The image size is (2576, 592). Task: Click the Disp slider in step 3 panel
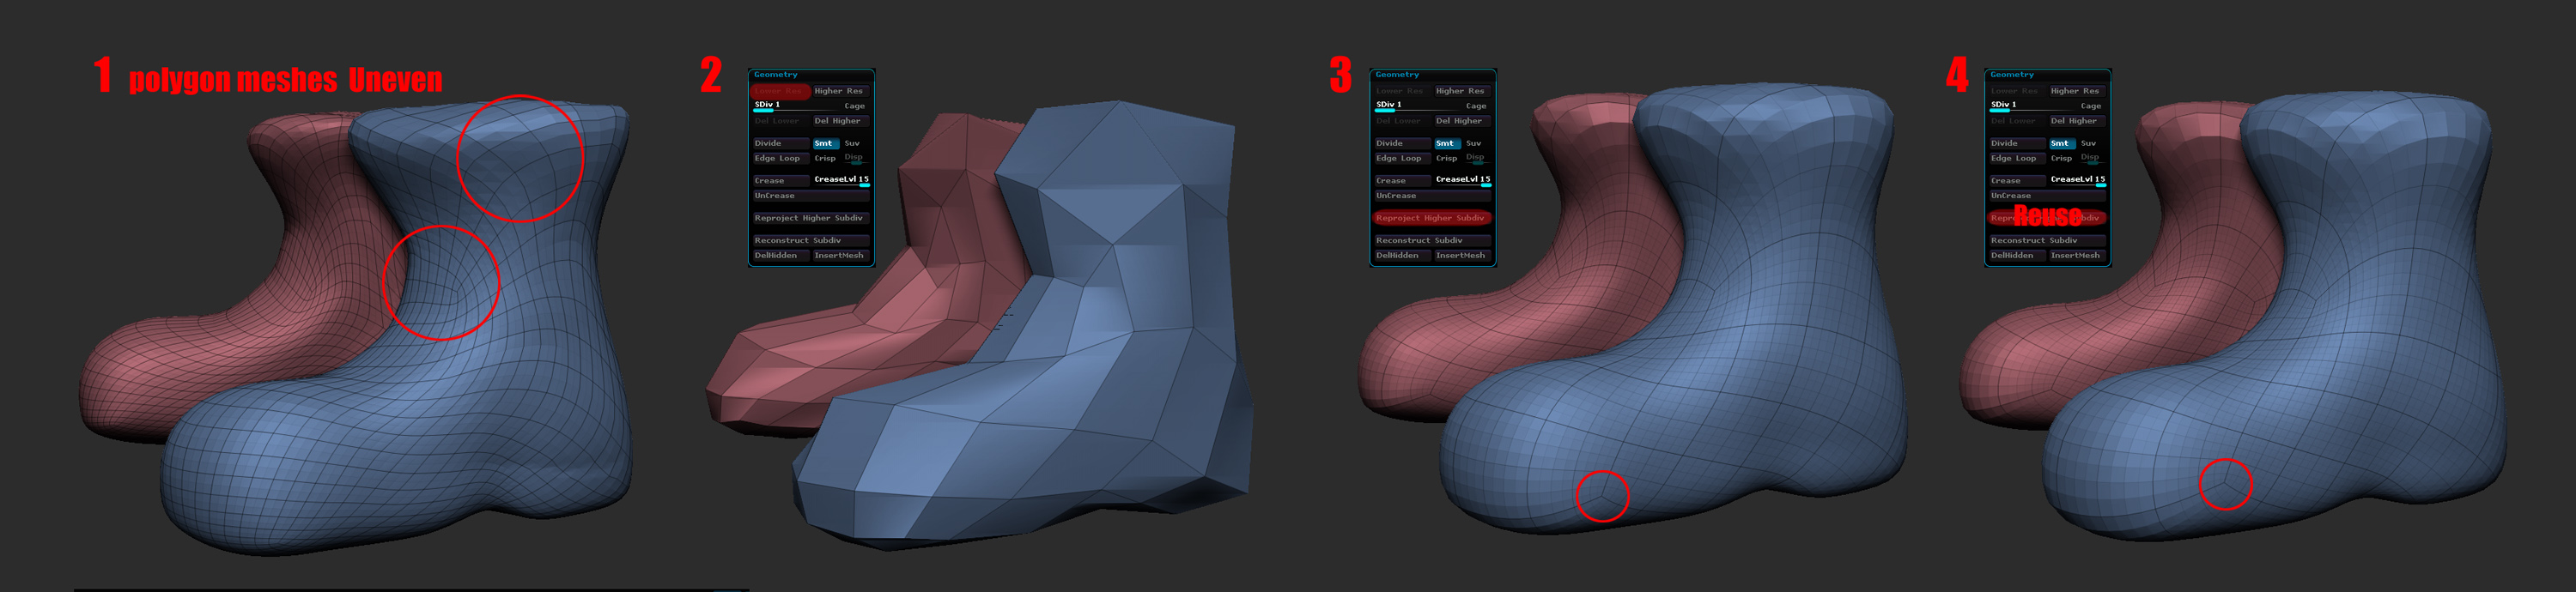pyautogui.click(x=1478, y=158)
